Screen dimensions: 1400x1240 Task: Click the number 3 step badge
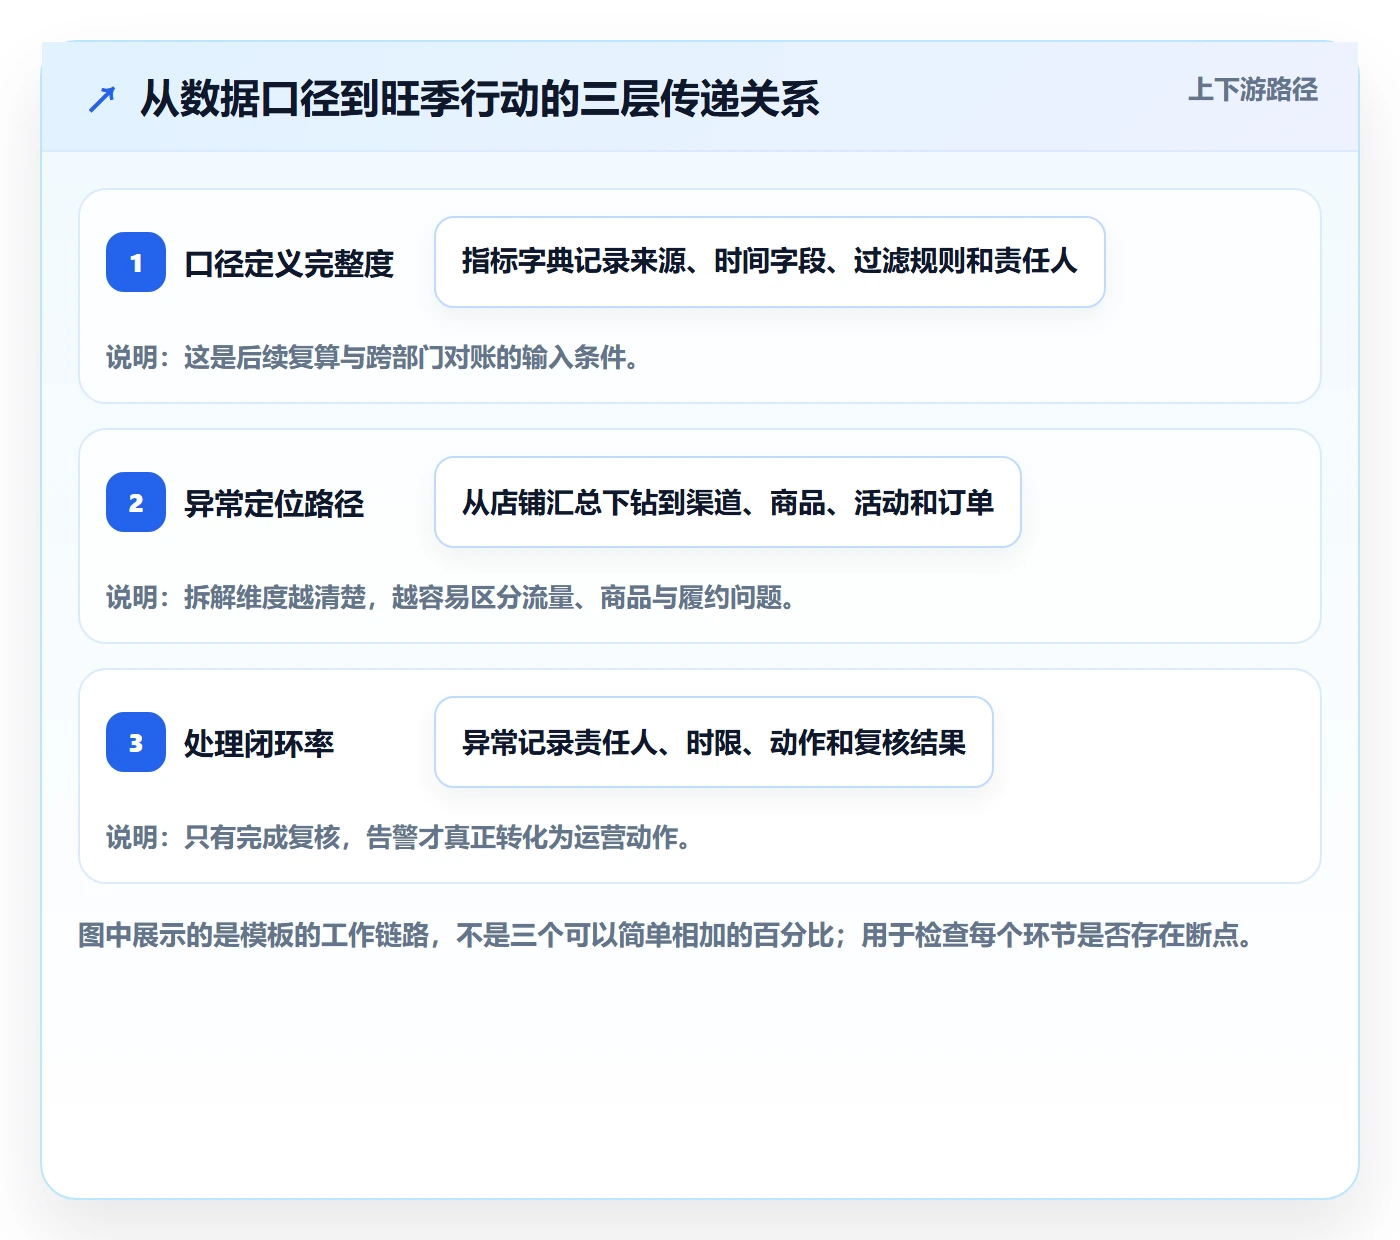[x=136, y=742]
